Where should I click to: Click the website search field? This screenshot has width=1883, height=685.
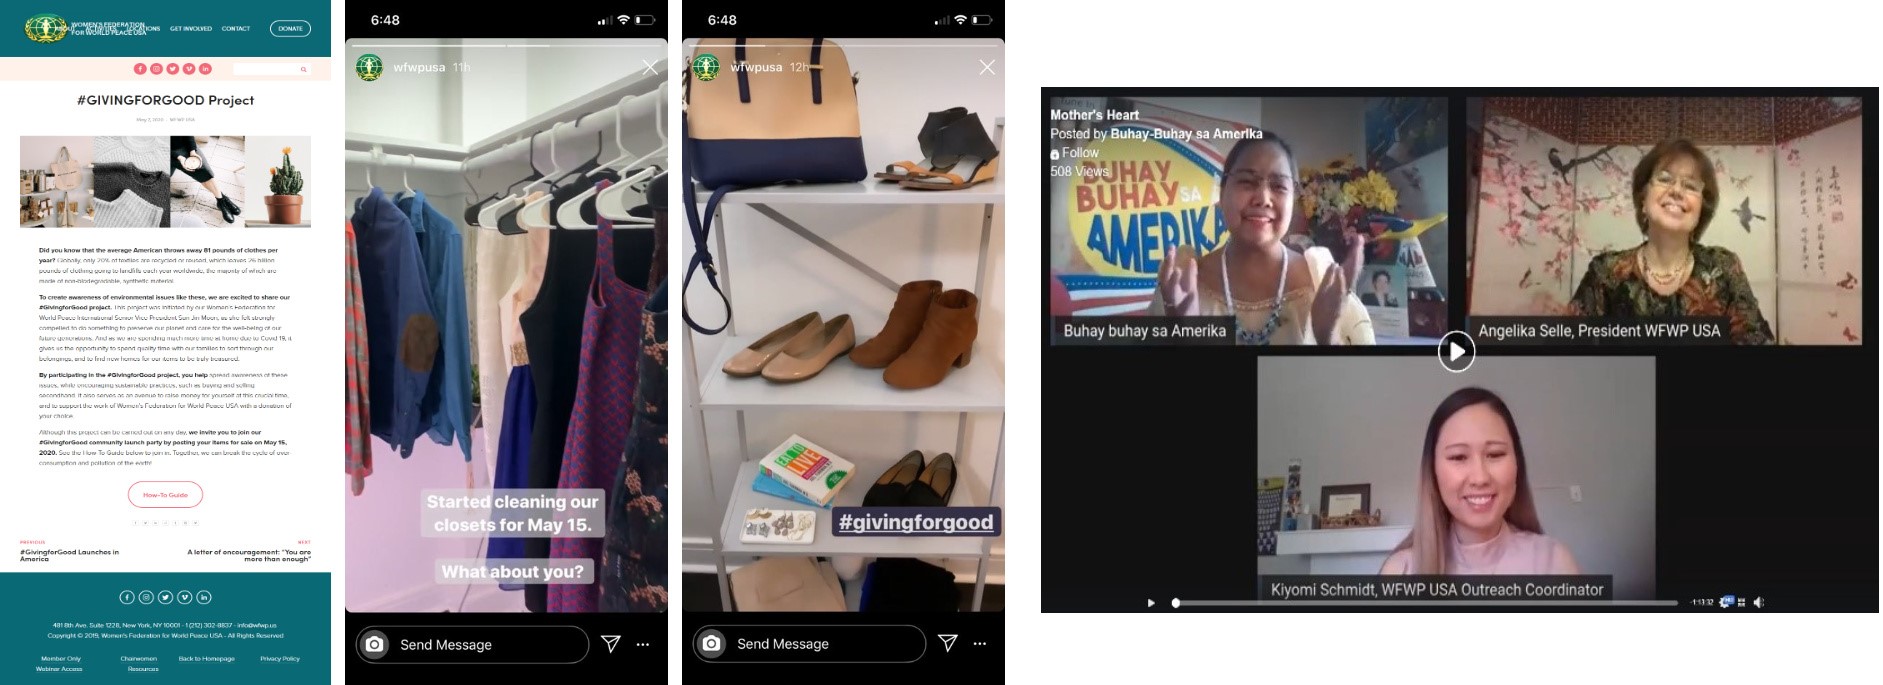click(268, 69)
